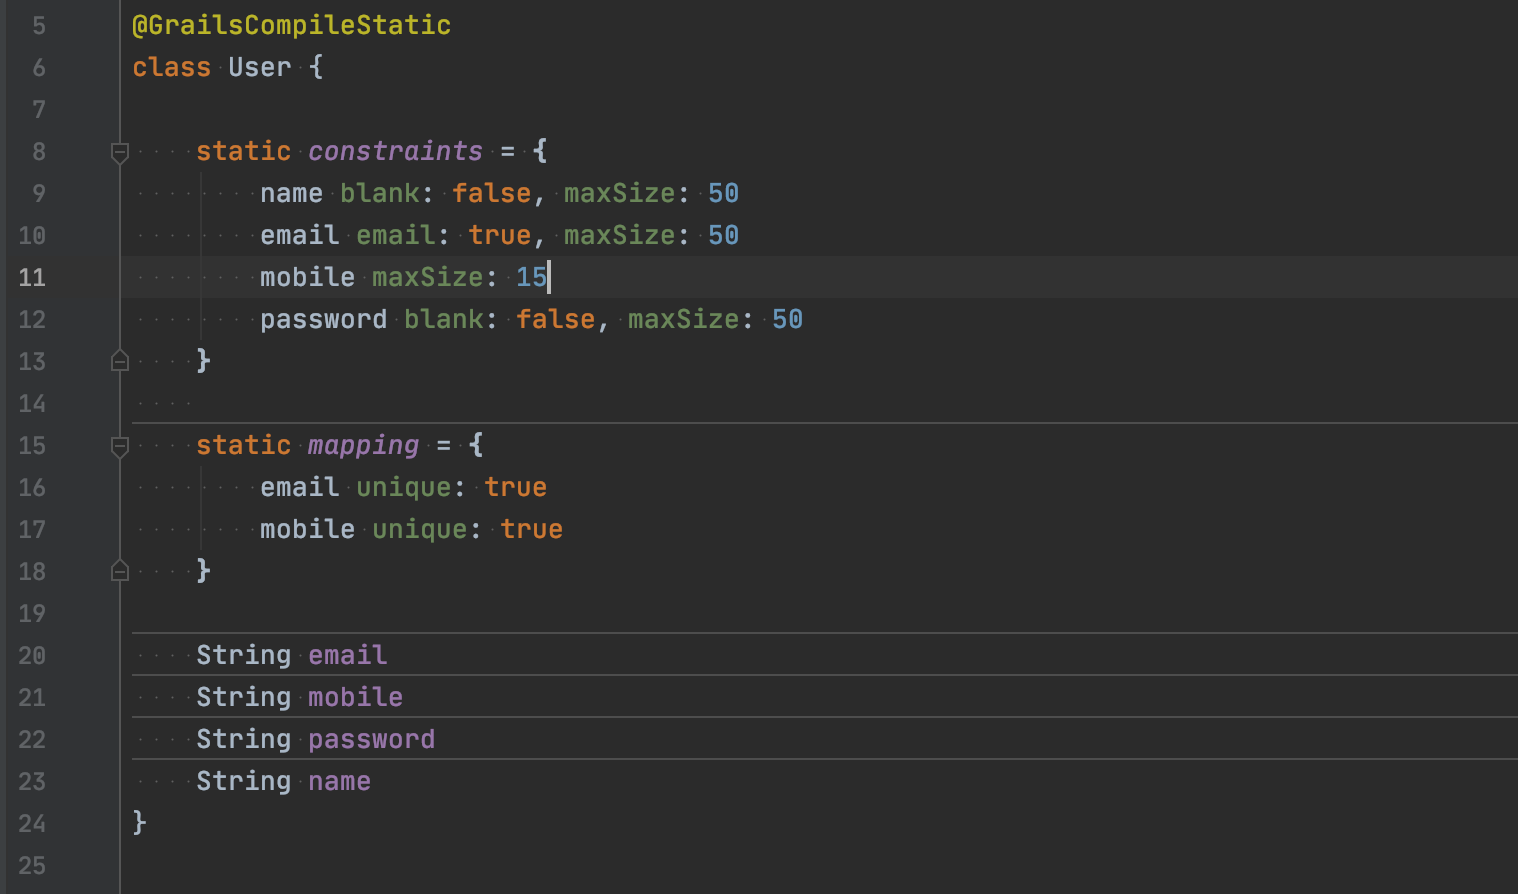The width and height of the screenshot is (1518, 894).
Task: Collapse the constraints code block fold arrow
Action: [x=119, y=152]
